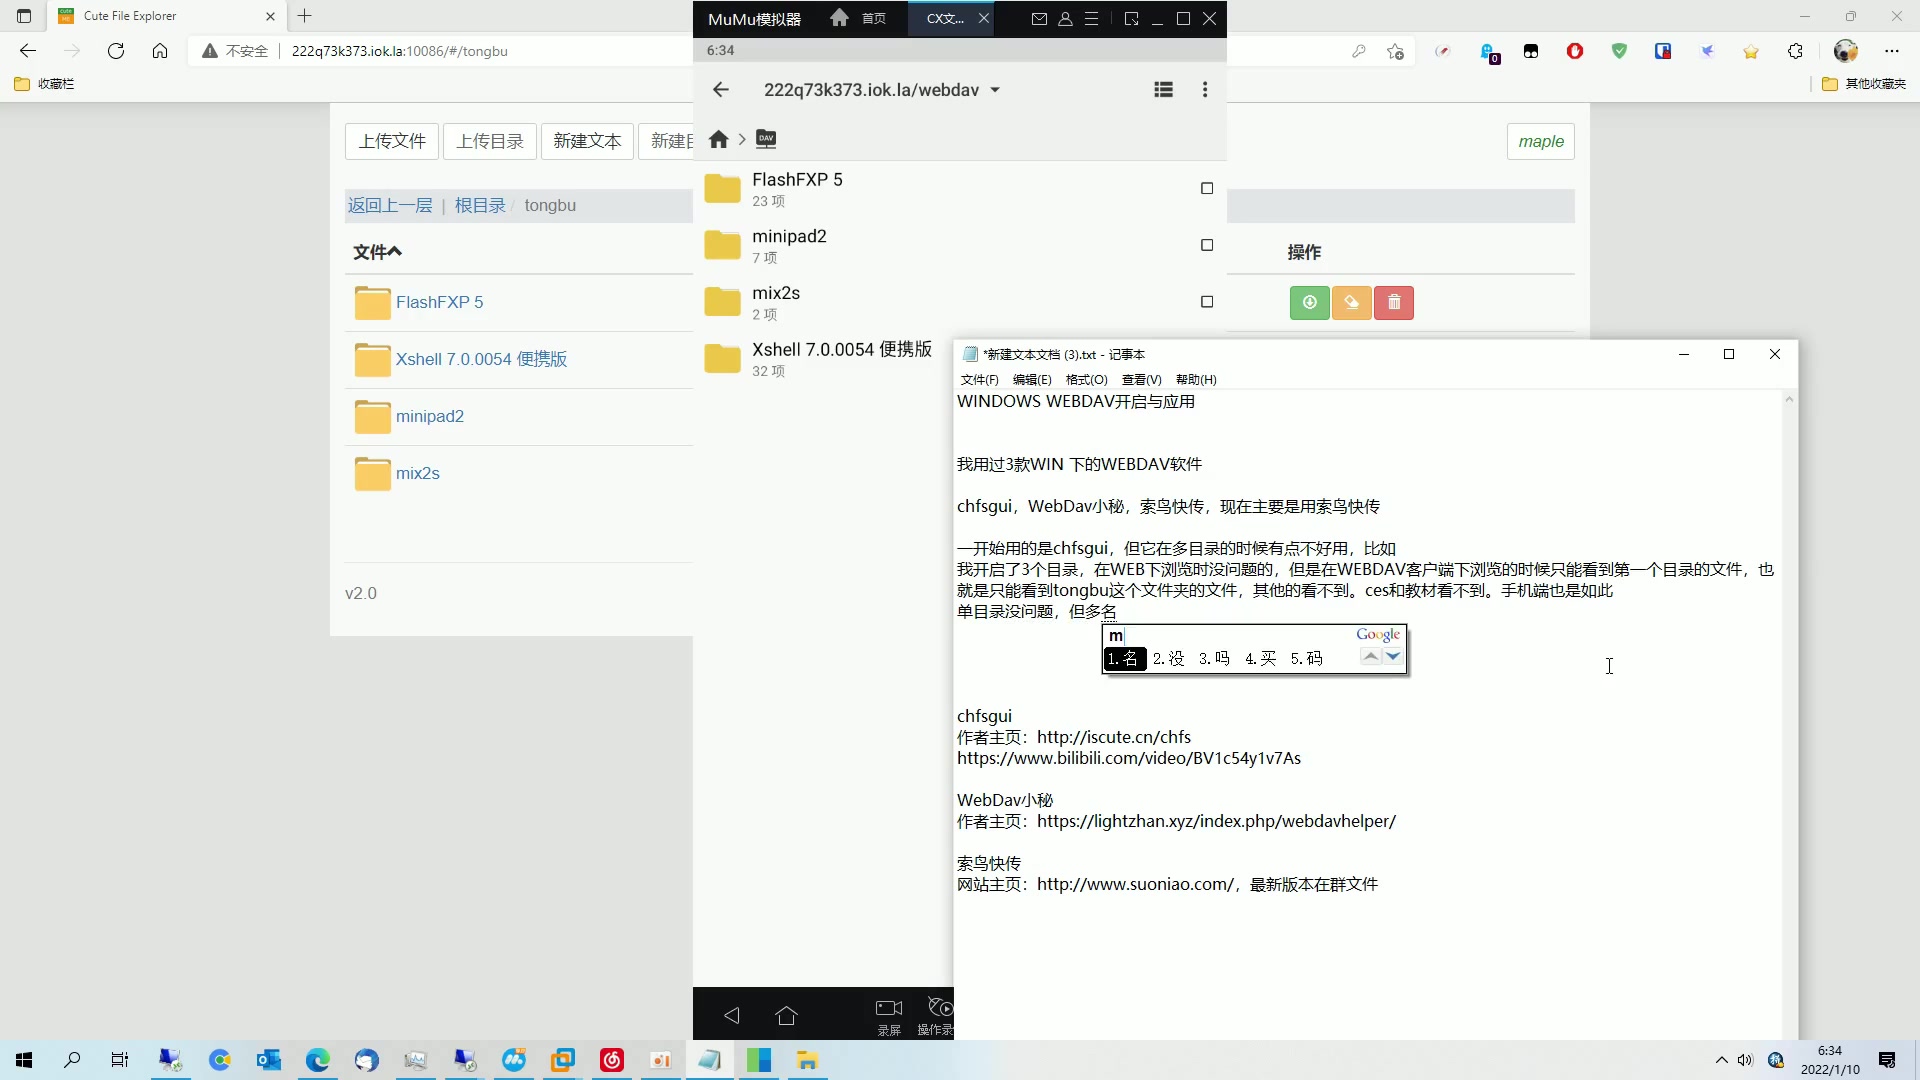Check the FlashFXP 5 folder checkbox

[1207, 188]
